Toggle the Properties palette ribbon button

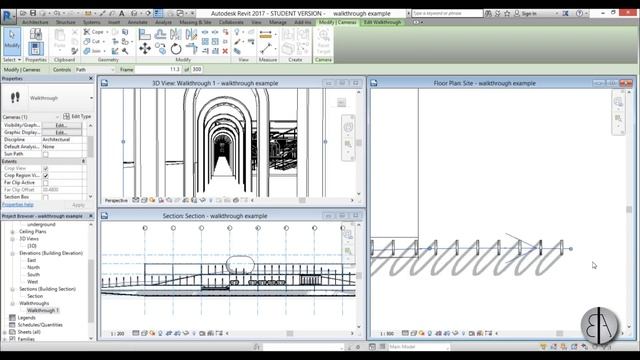(36, 49)
